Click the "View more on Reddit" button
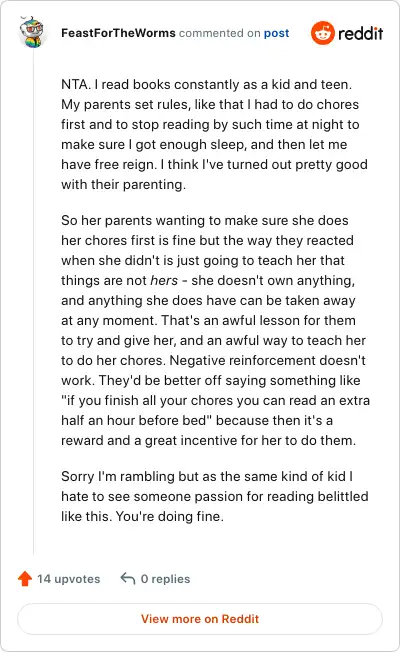400x652 pixels. [x=200, y=619]
